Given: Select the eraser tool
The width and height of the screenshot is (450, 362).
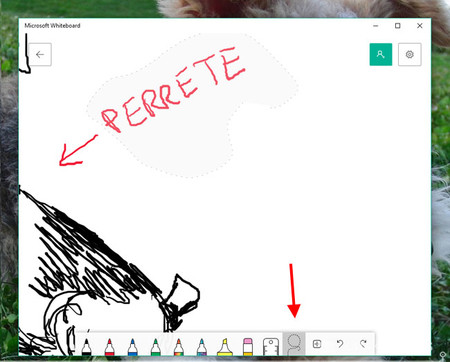Looking at the screenshot, I should click(x=248, y=347).
